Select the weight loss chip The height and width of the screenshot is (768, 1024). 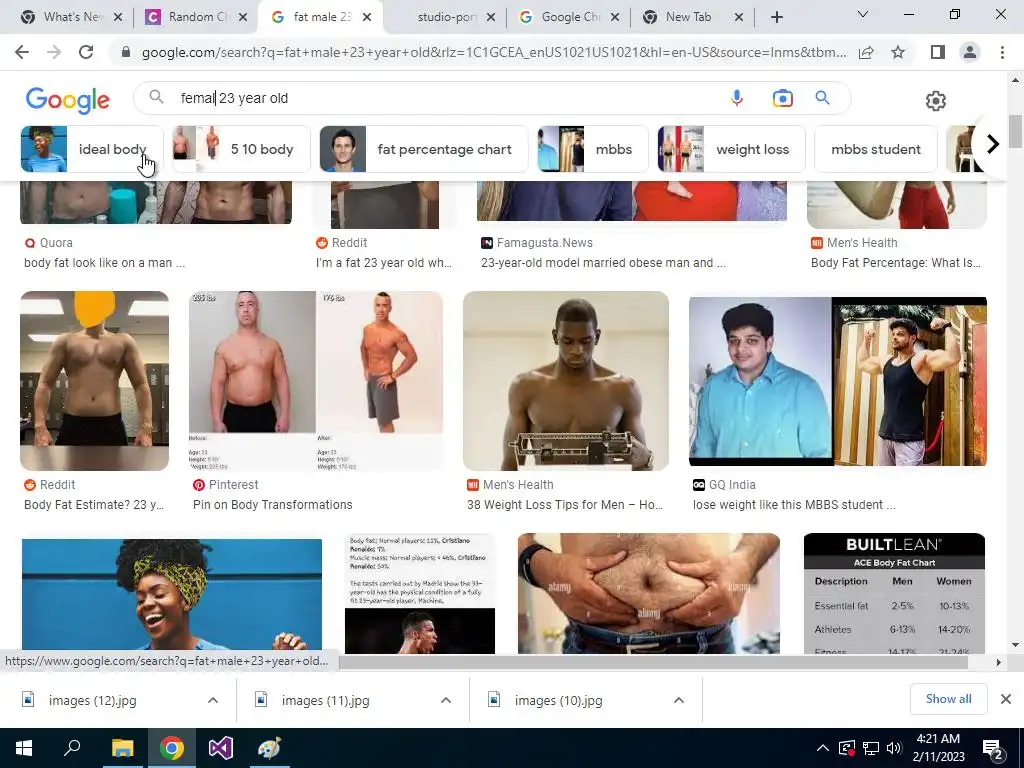tap(731, 149)
